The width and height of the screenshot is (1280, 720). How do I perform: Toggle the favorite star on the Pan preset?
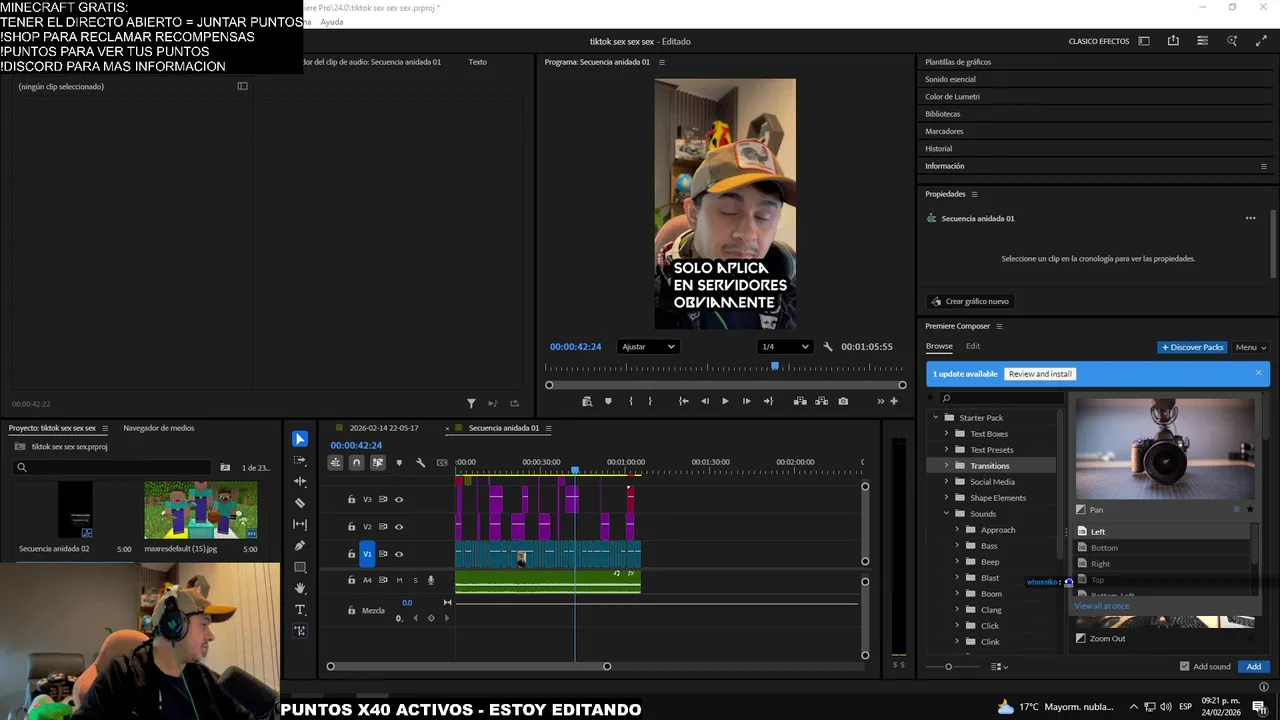[x=1250, y=510]
